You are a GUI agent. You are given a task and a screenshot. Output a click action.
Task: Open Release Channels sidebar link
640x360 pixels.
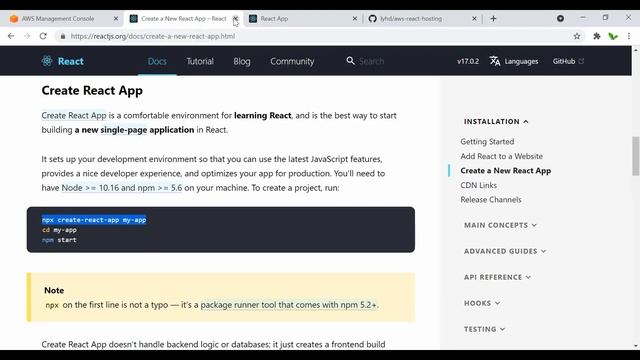click(491, 200)
